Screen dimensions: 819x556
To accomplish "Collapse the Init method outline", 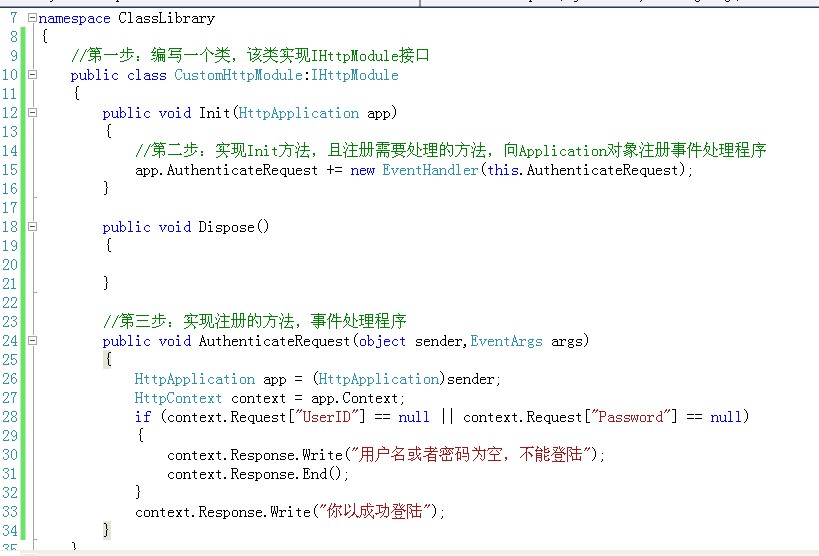I will point(32,112).
